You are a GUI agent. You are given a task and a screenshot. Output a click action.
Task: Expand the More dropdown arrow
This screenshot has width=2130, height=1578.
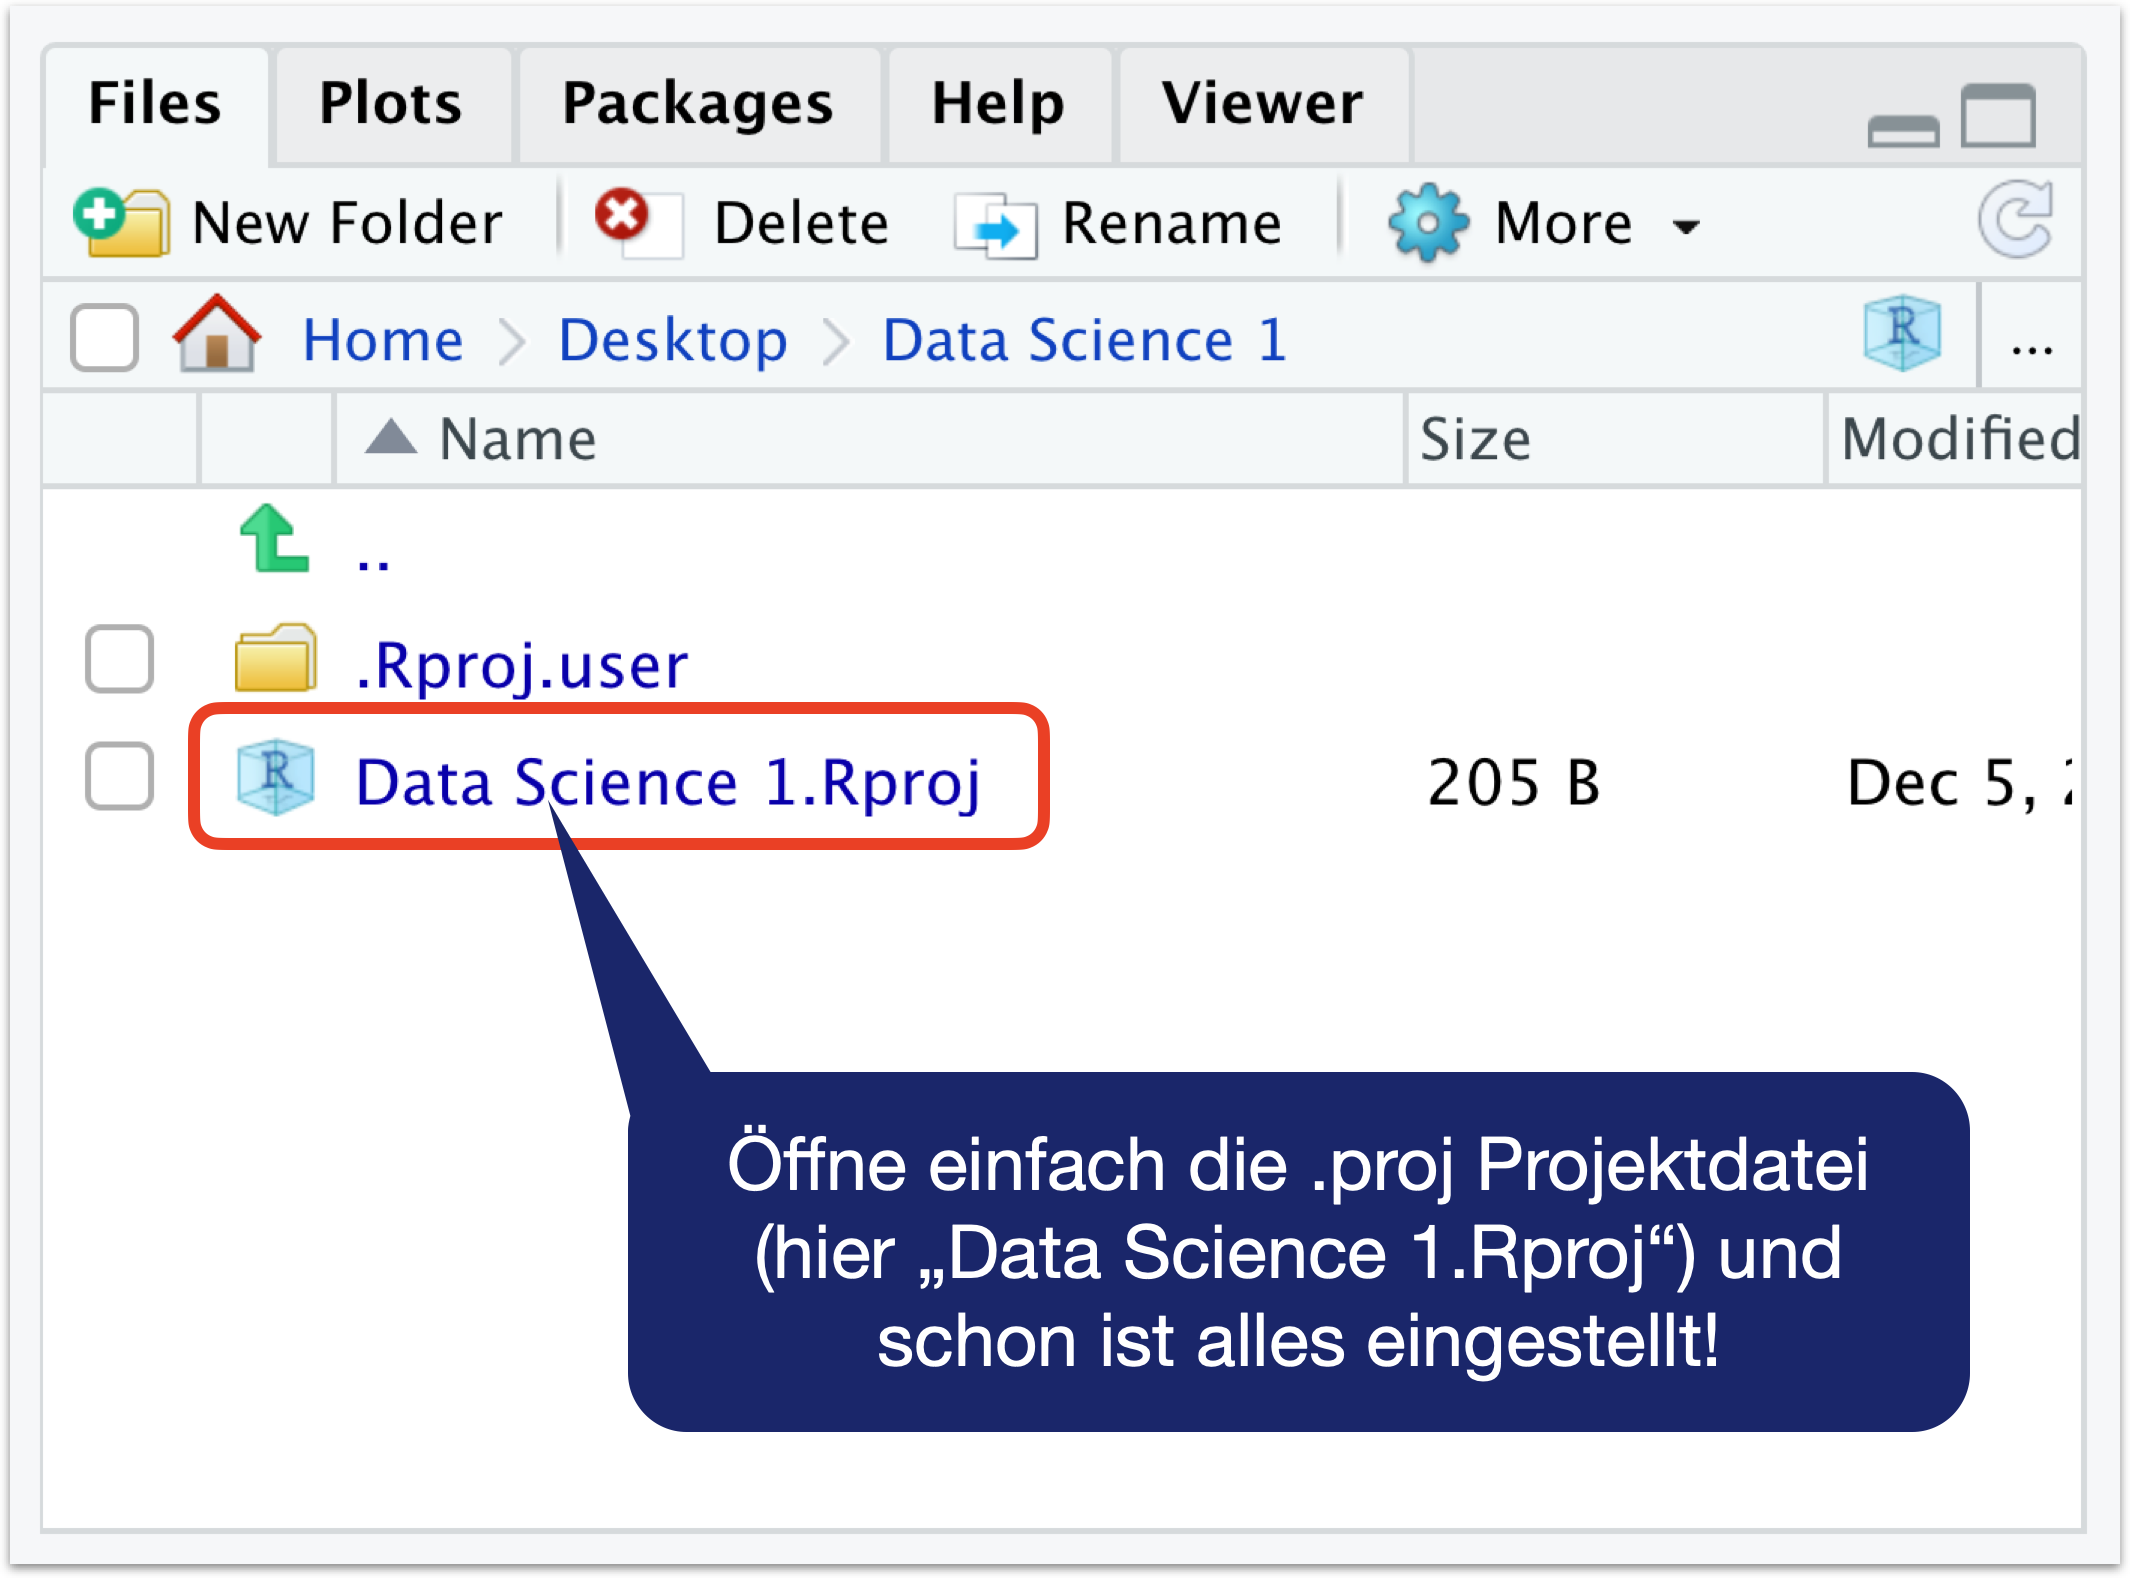pyautogui.click(x=1686, y=226)
